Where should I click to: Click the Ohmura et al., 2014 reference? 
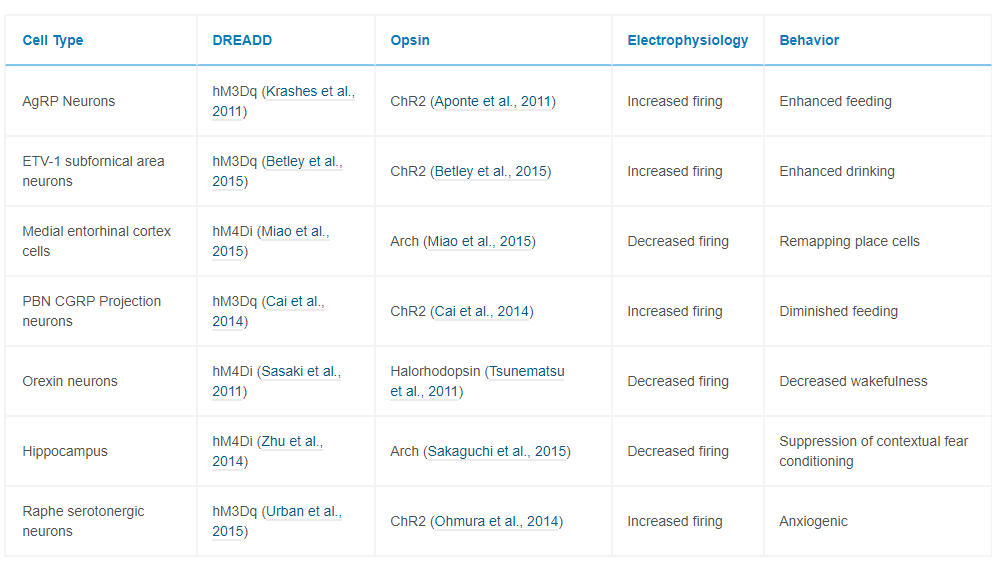click(496, 521)
